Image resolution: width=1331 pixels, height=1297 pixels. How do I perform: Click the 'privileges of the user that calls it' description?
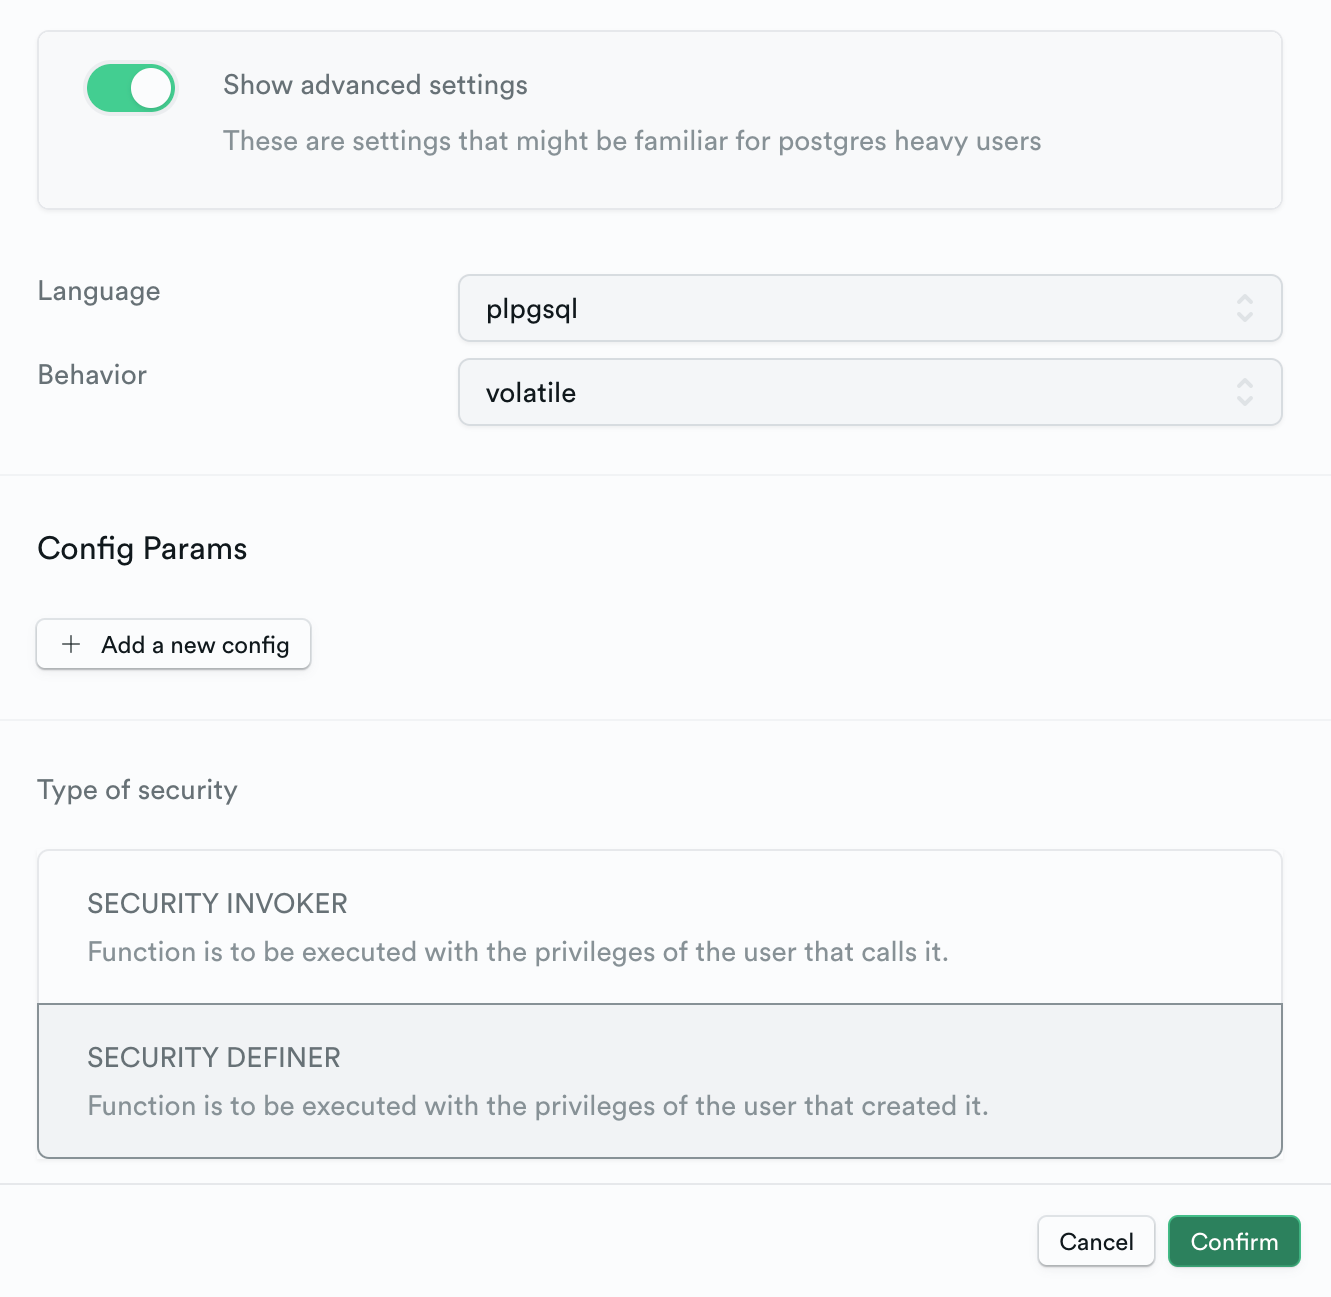517,952
